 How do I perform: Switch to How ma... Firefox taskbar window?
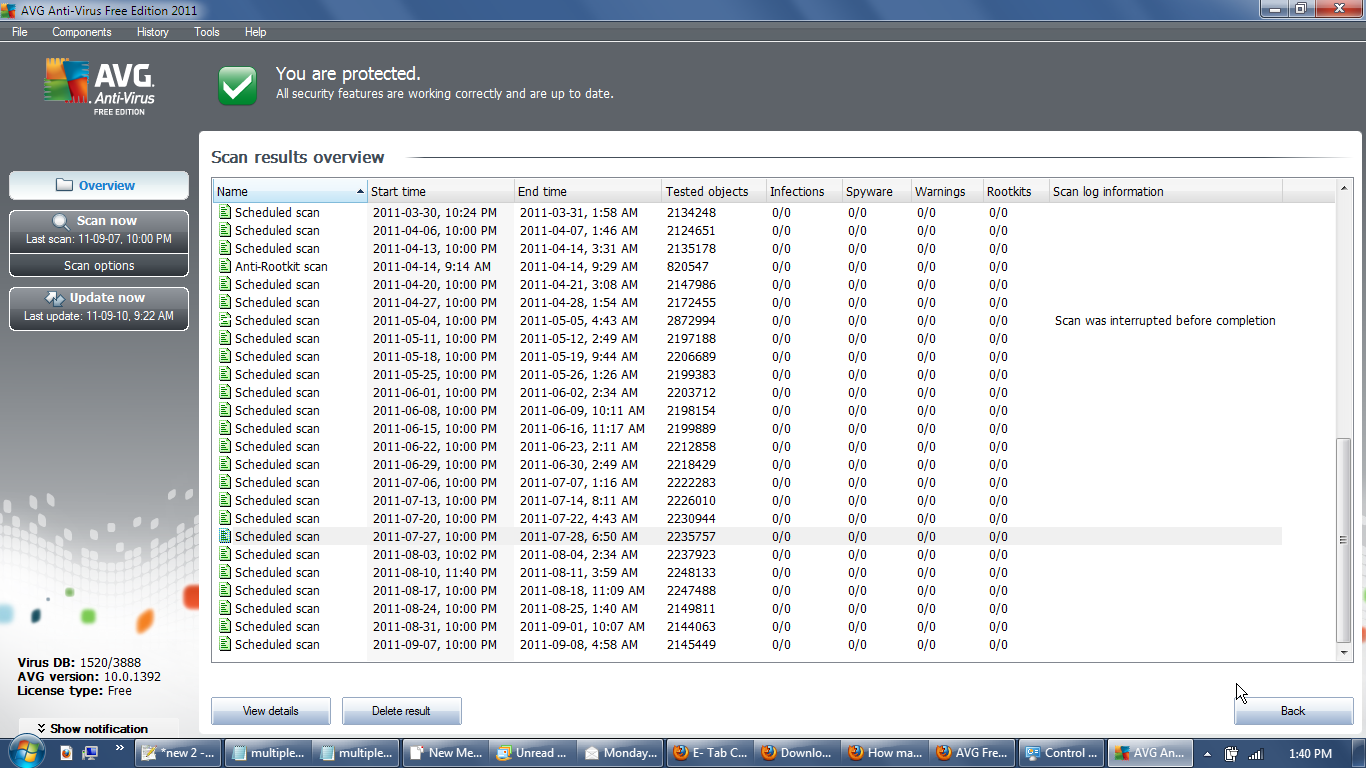885,753
